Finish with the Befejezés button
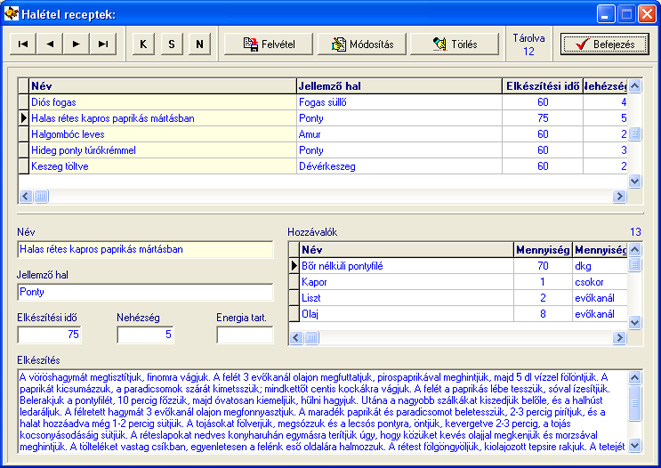 [x=605, y=44]
